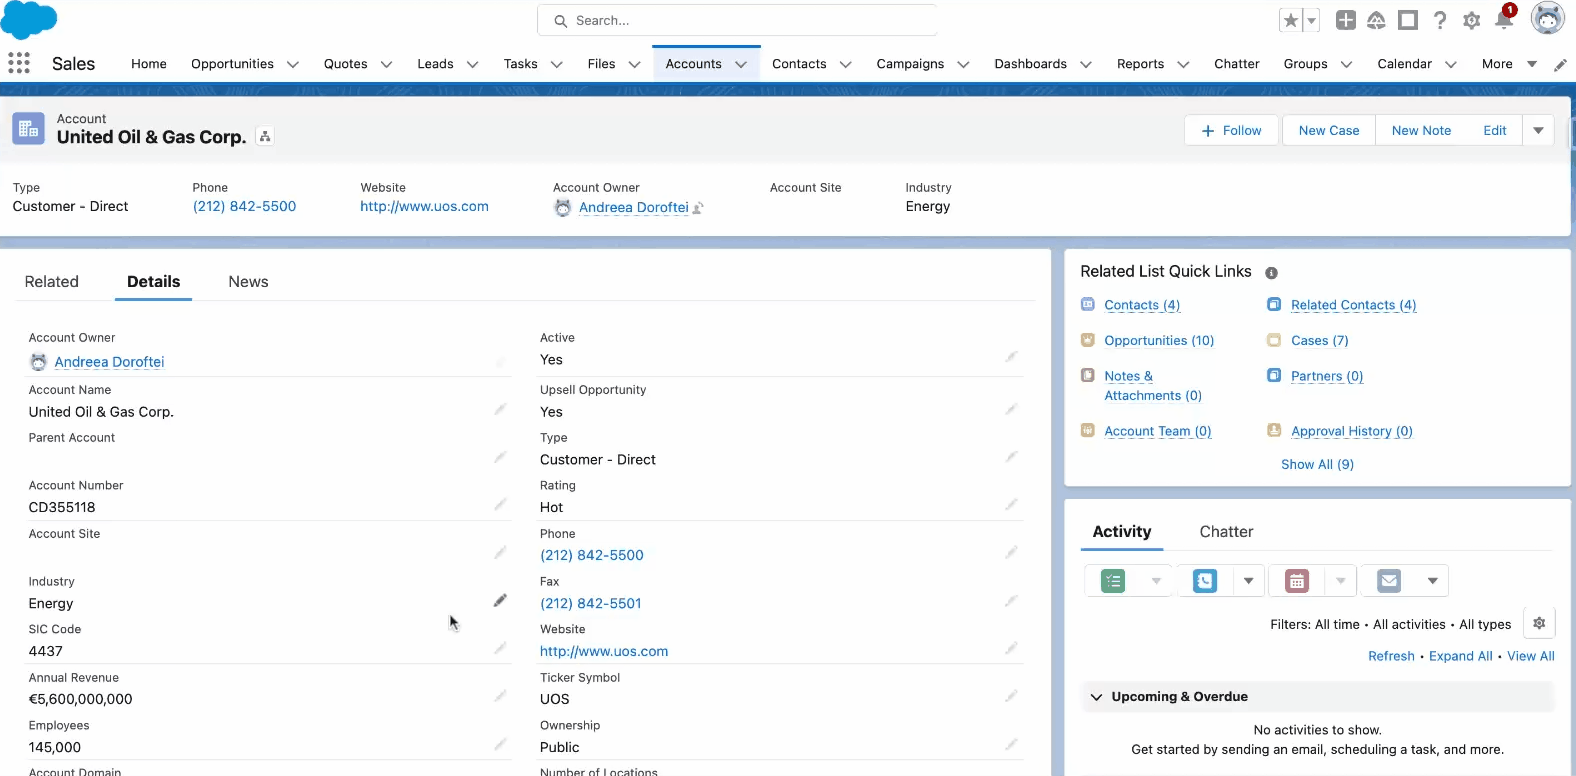Screen dimensions: 1576x776
Task: Click the New Note button
Action: (1421, 130)
